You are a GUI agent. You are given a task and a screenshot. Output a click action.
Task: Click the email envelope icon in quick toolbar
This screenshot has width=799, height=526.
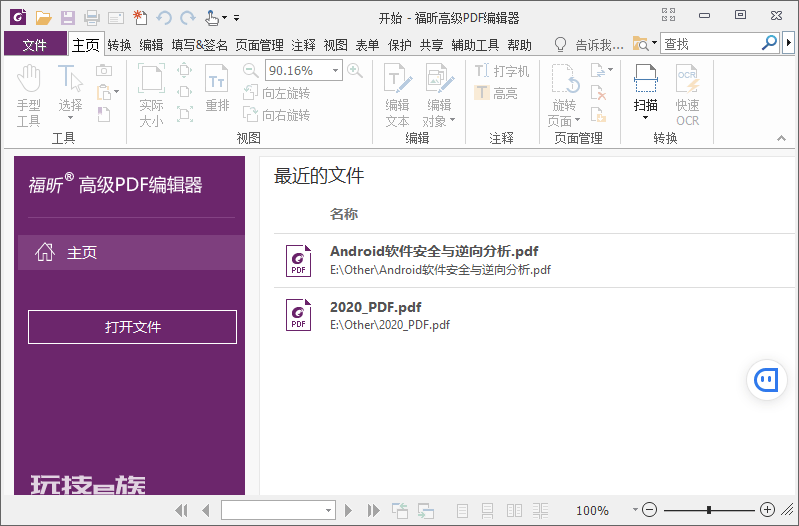click(116, 18)
